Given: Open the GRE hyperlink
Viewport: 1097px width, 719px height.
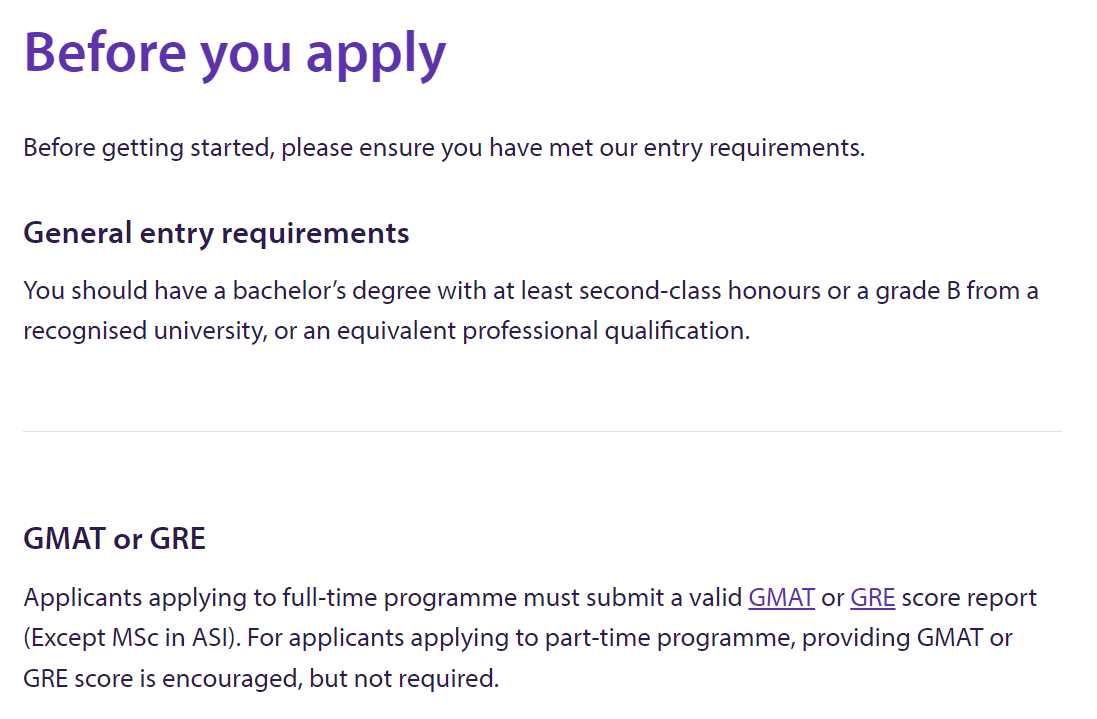Looking at the screenshot, I should click(872, 598).
